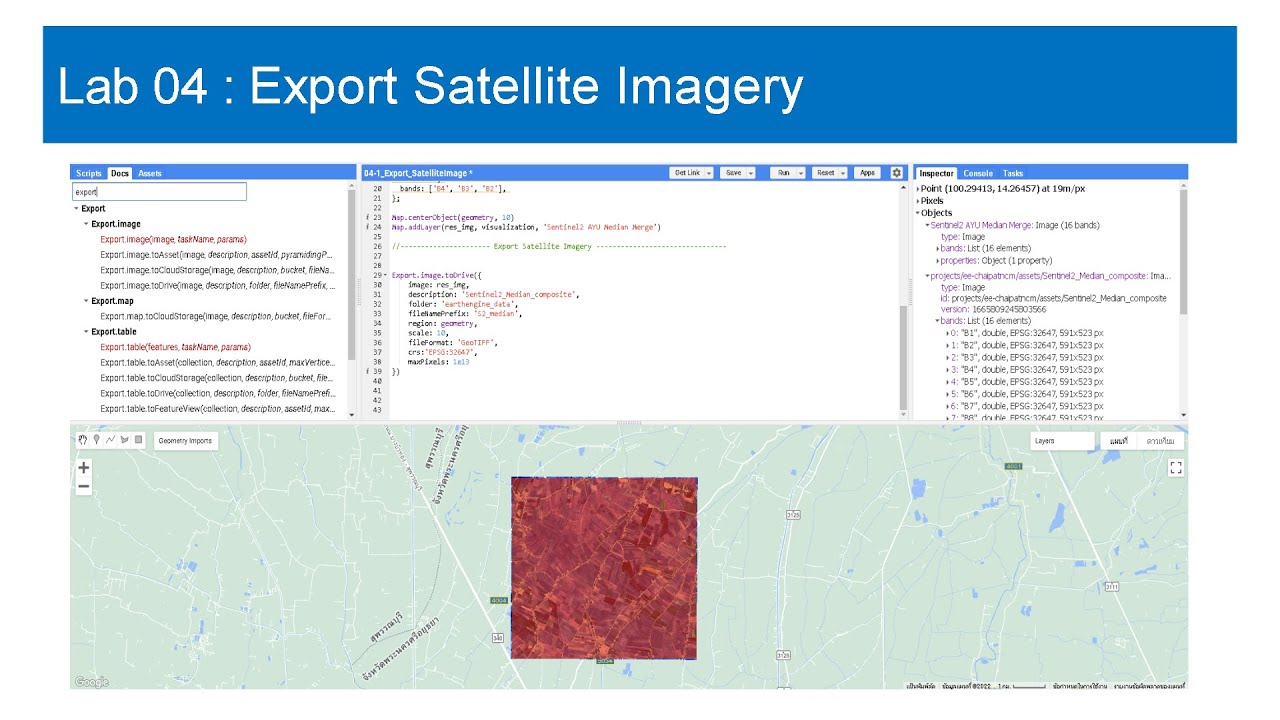1280x720 pixels.
Task: Switch to the Tasks tab
Action: point(1013,173)
